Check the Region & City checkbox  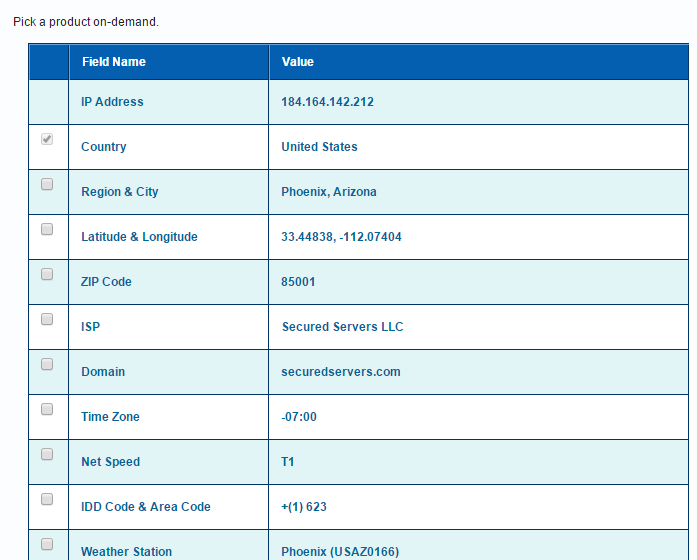click(x=47, y=184)
